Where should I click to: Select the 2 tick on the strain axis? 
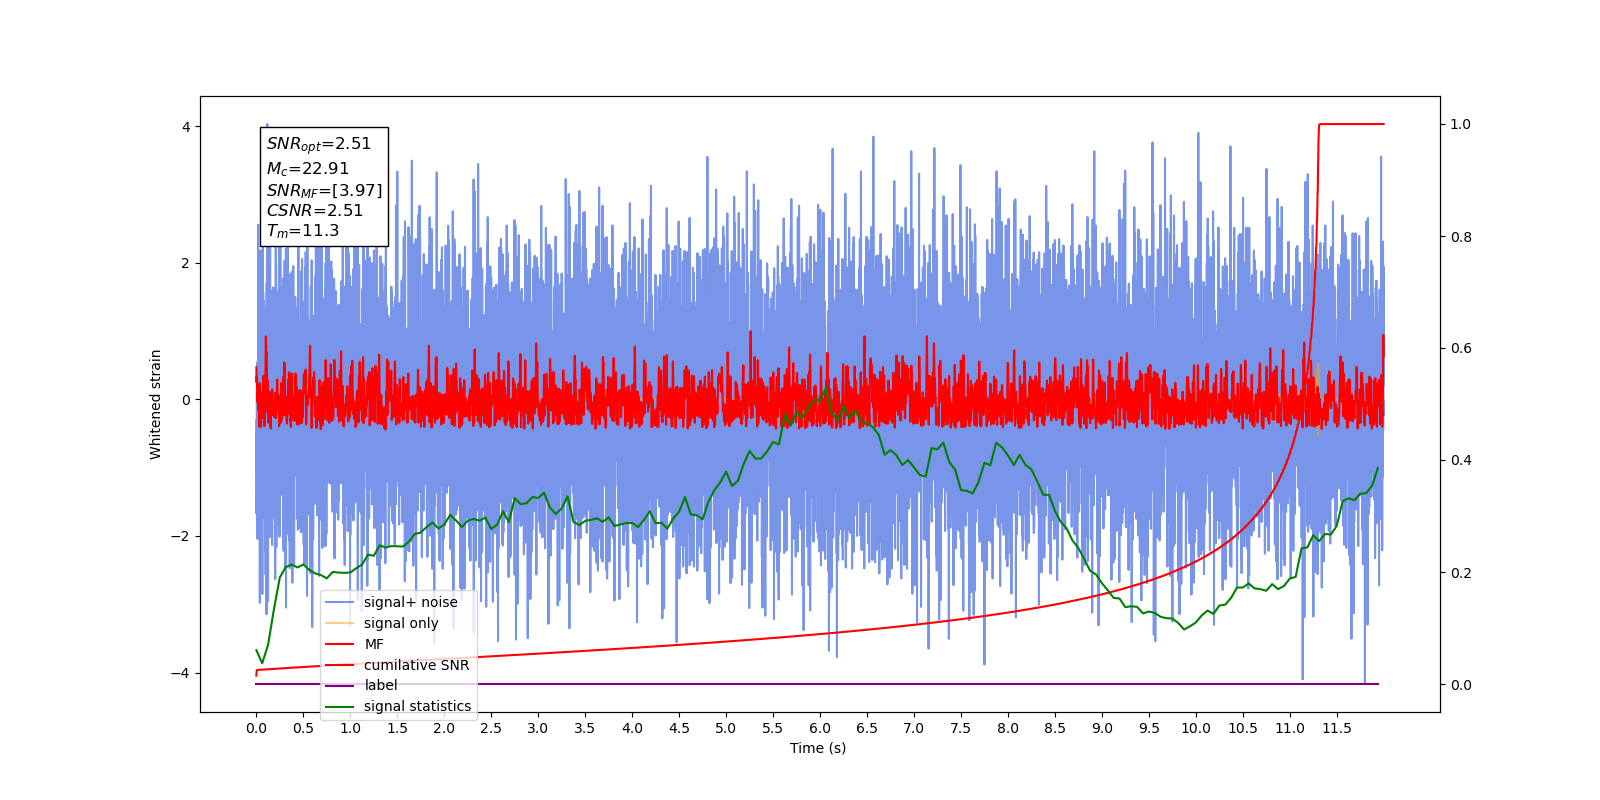tap(186, 264)
